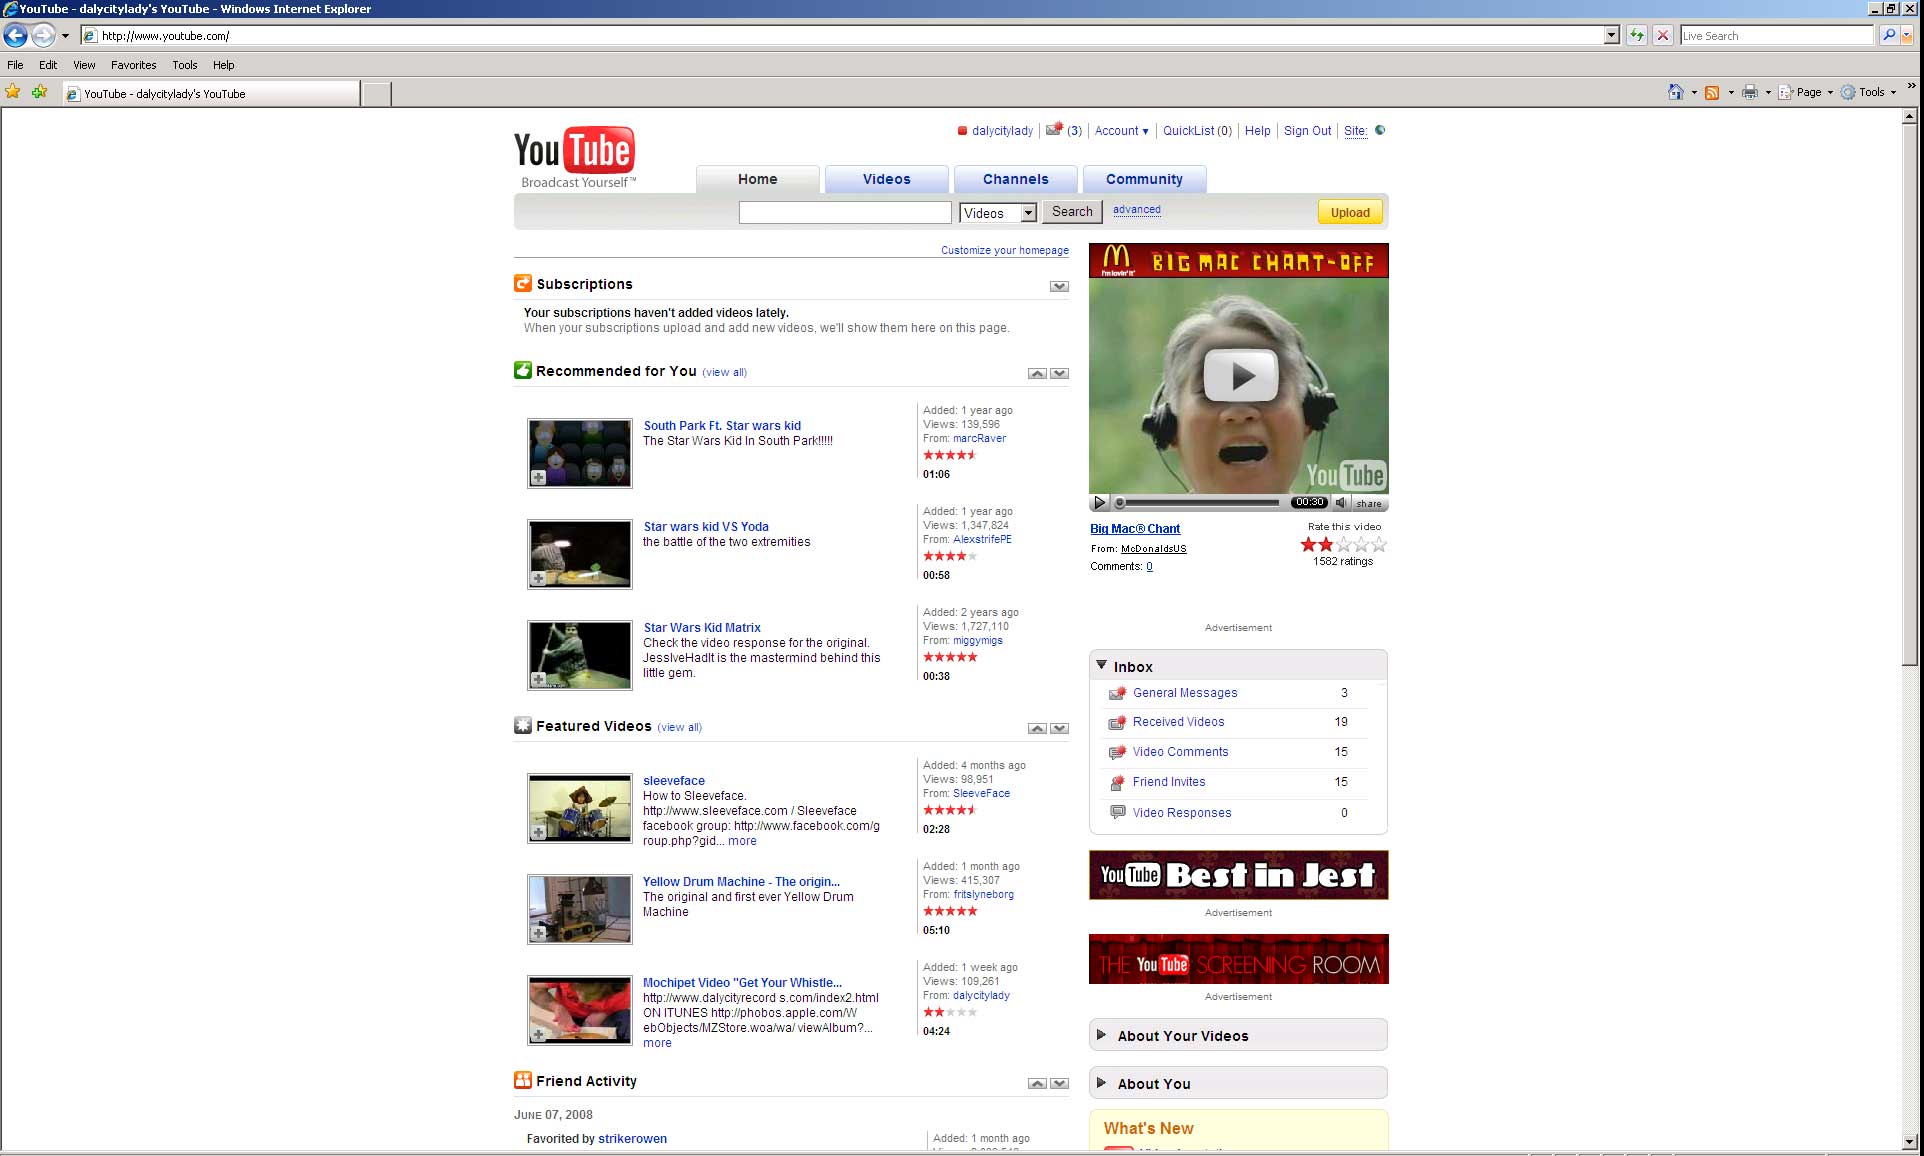The width and height of the screenshot is (1924, 1156).
Task: Open Yellow Drum Machine video thumbnail
Action: click(x=580, y=909)
